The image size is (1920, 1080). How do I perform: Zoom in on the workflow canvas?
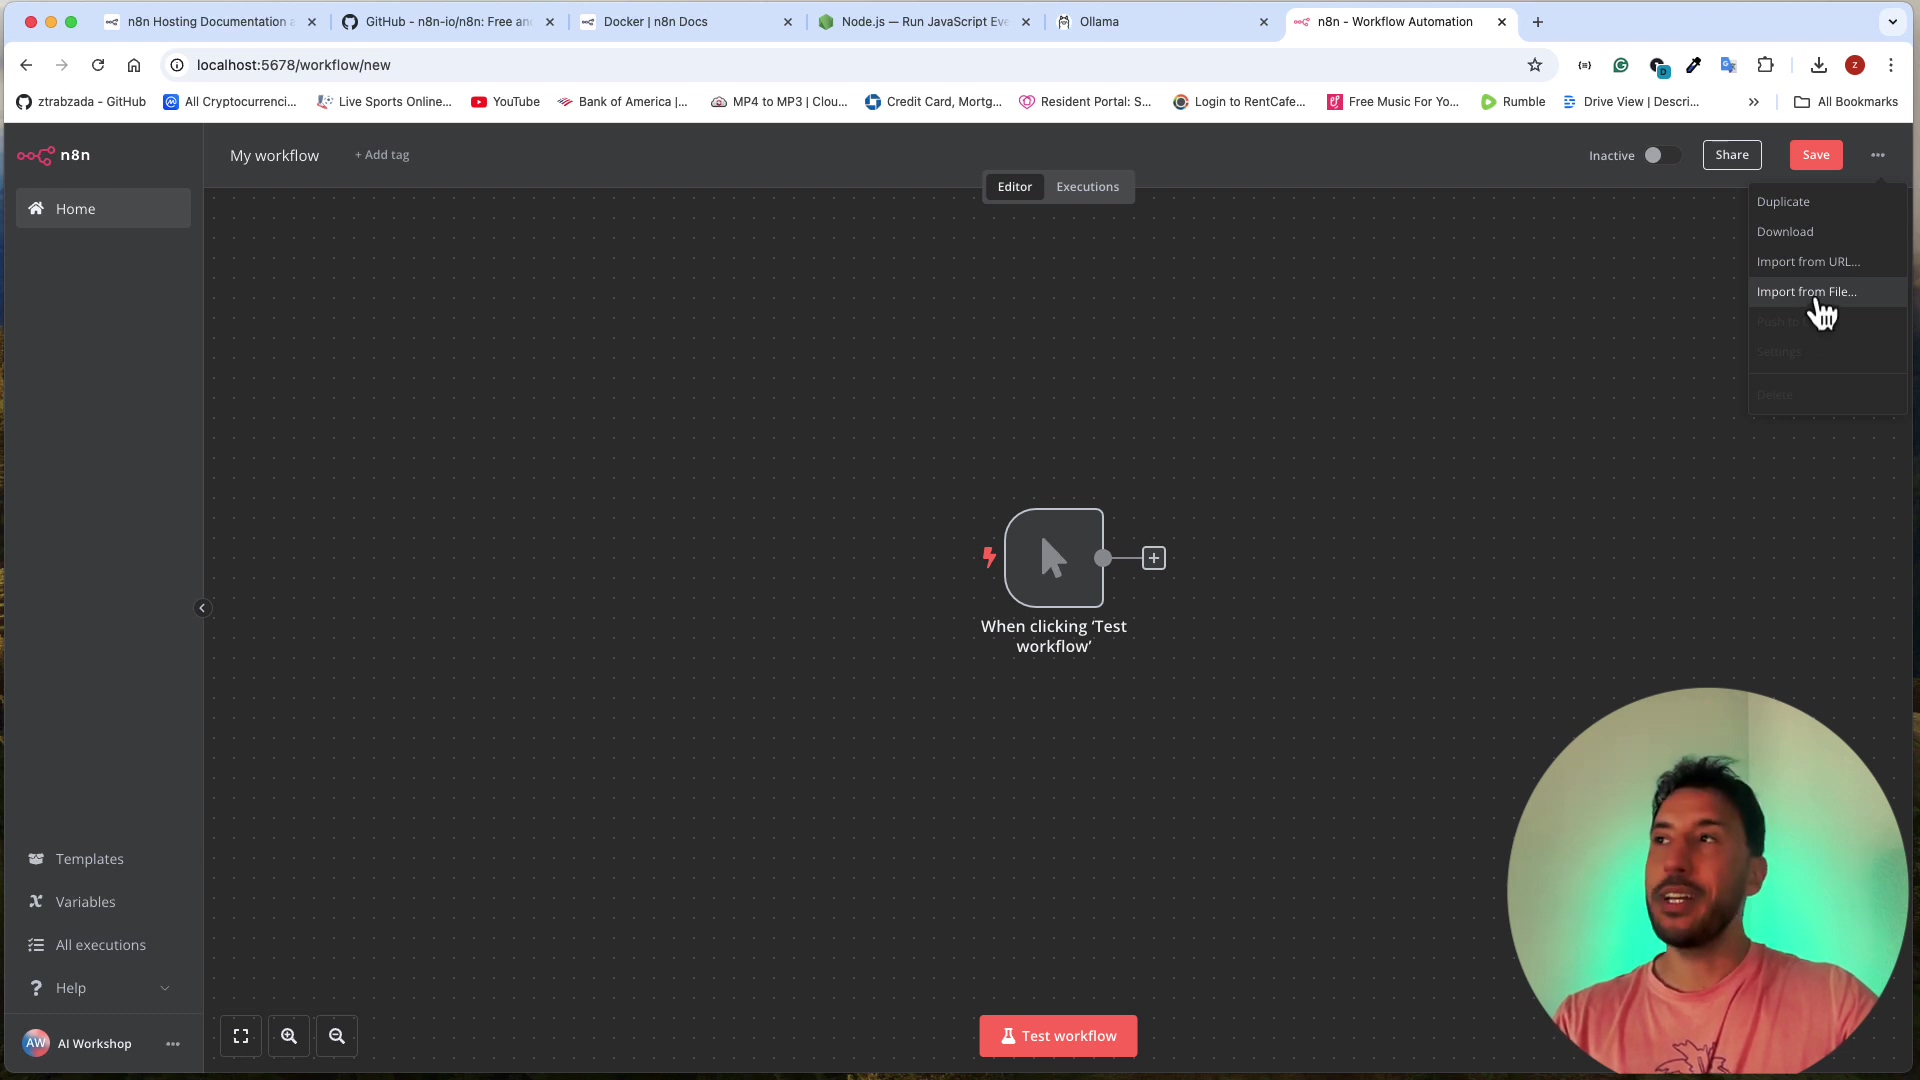point(289,1036)
